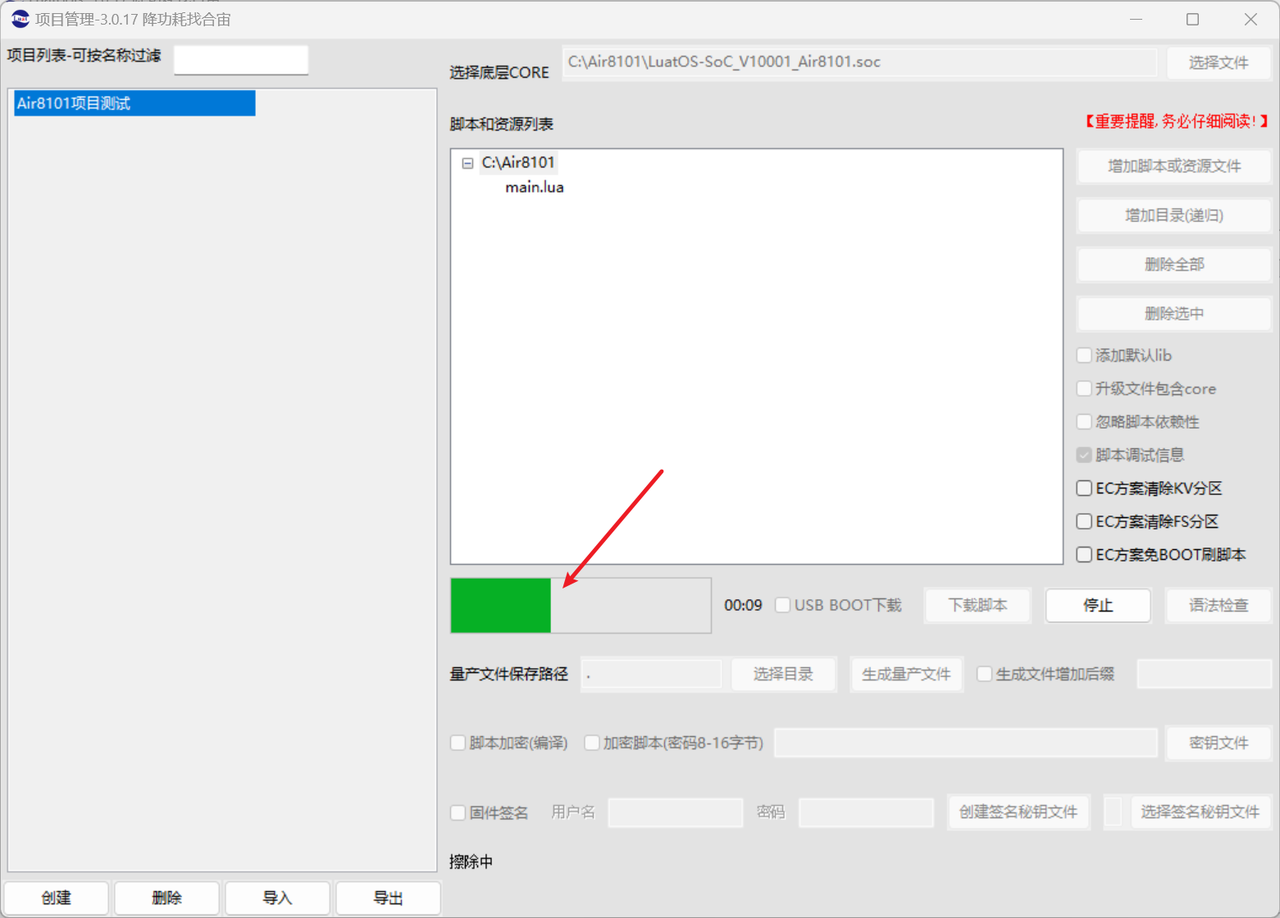Click the 选择文件 button for CORE
Image resolution: width=1280 pixels, height=918 pixels.
1218,62
